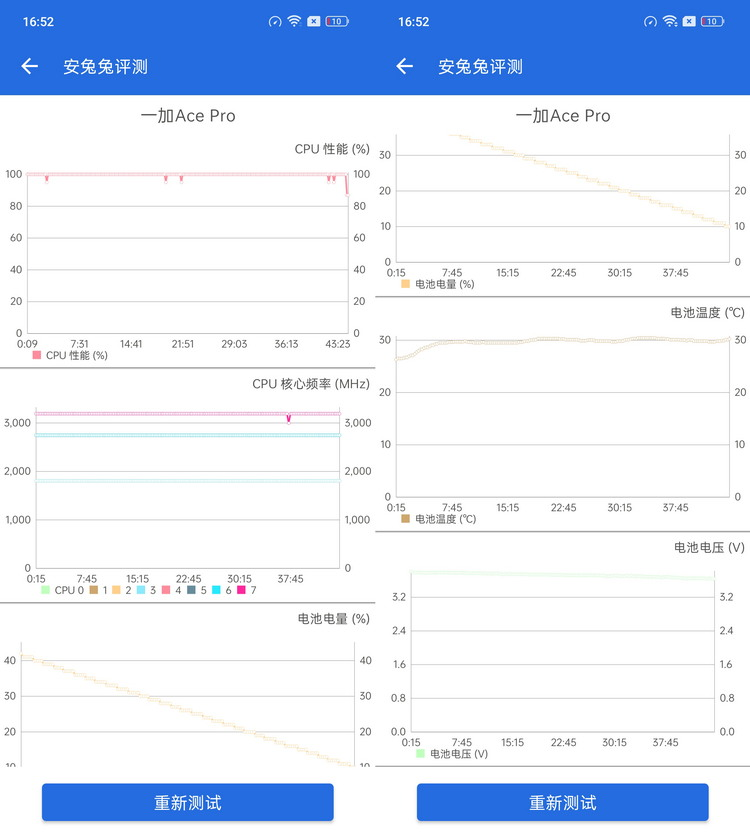Toggle the CPU 6 legend swatch
Image resolution: width=750 pixels, height=838 pixels.
216,590
